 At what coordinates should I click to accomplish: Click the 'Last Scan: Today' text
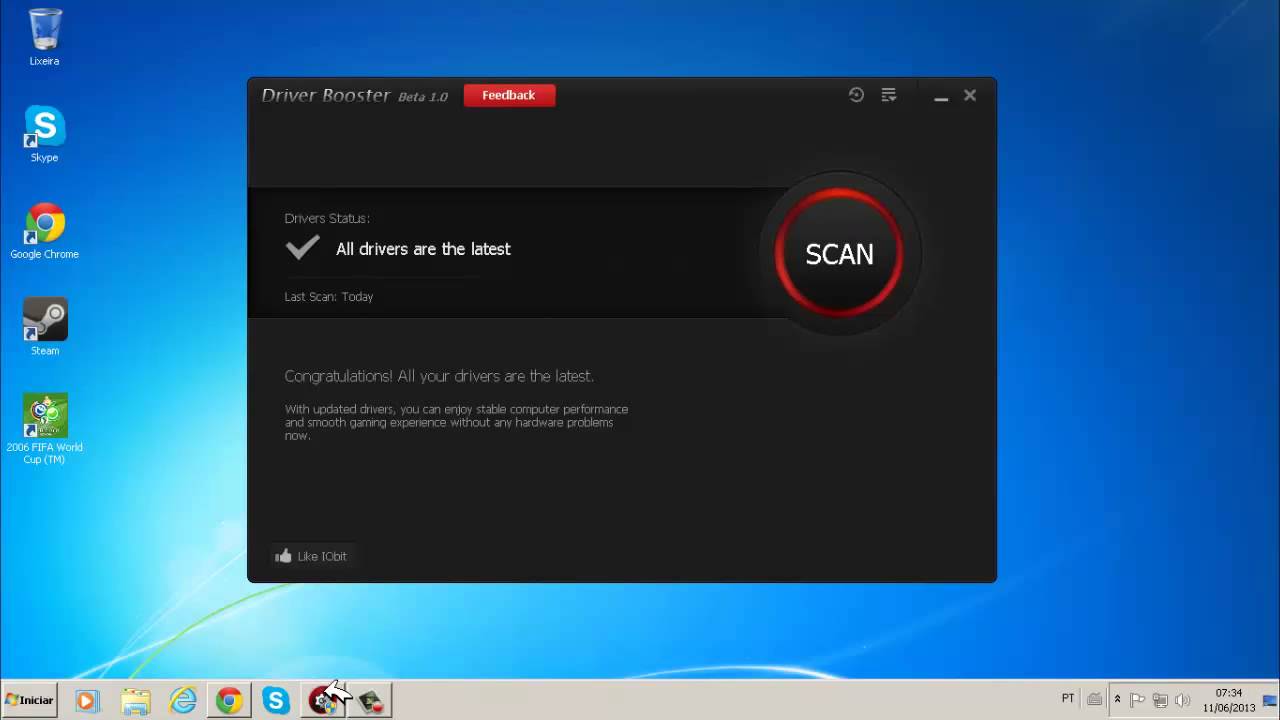point(329,297)
